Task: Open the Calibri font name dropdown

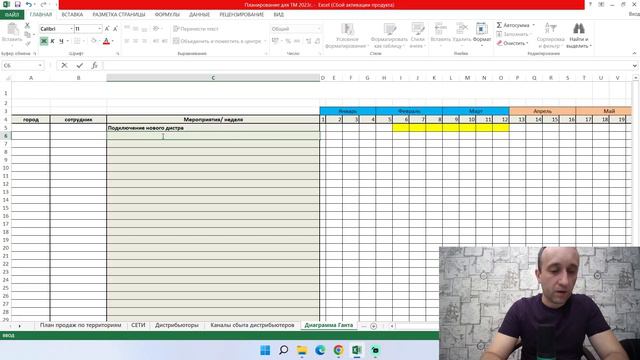Action: [71, 29]
